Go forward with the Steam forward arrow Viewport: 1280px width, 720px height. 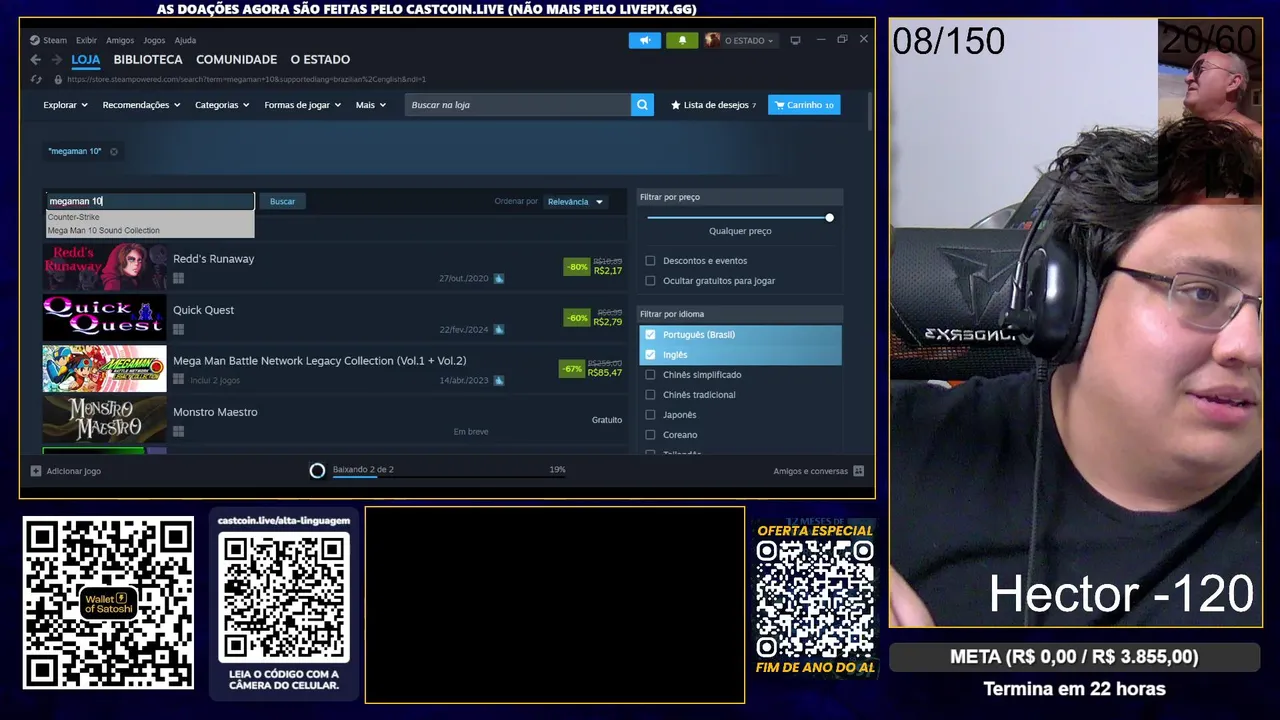[x=57, y=60]
